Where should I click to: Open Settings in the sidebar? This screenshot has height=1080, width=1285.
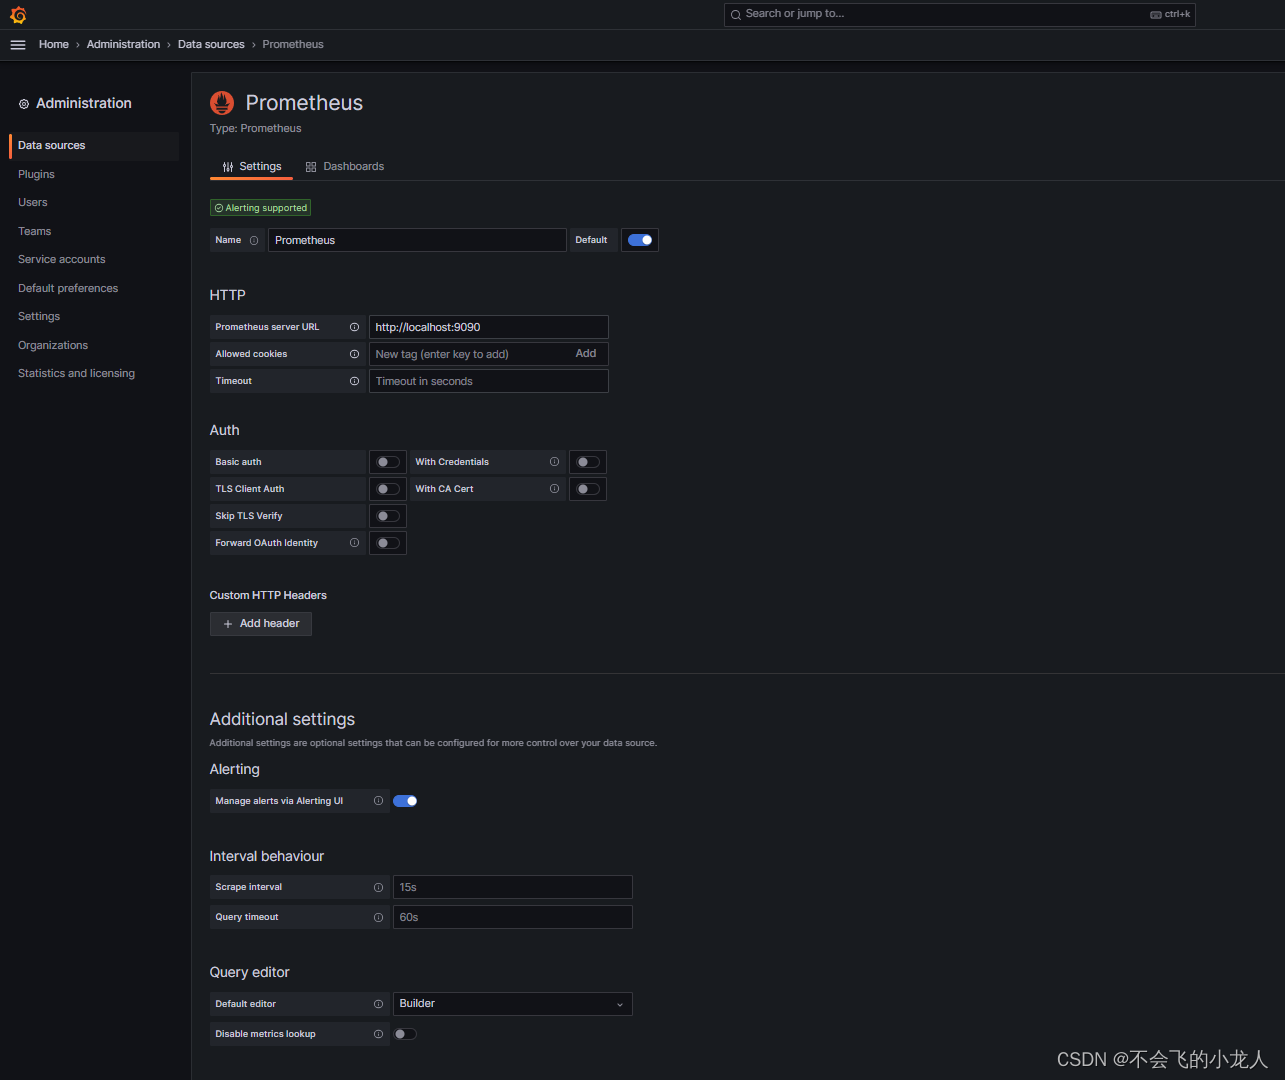pyautogui.click(x=39, y=317)
